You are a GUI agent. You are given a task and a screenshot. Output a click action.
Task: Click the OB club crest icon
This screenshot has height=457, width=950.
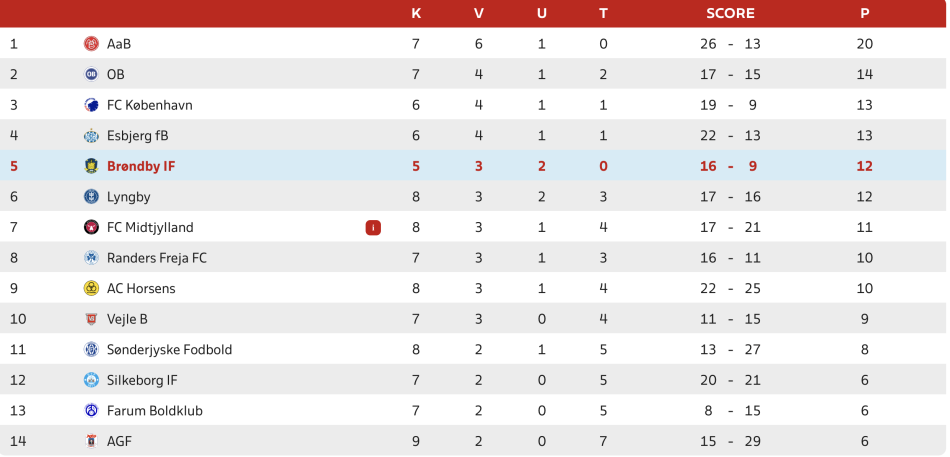91,74
